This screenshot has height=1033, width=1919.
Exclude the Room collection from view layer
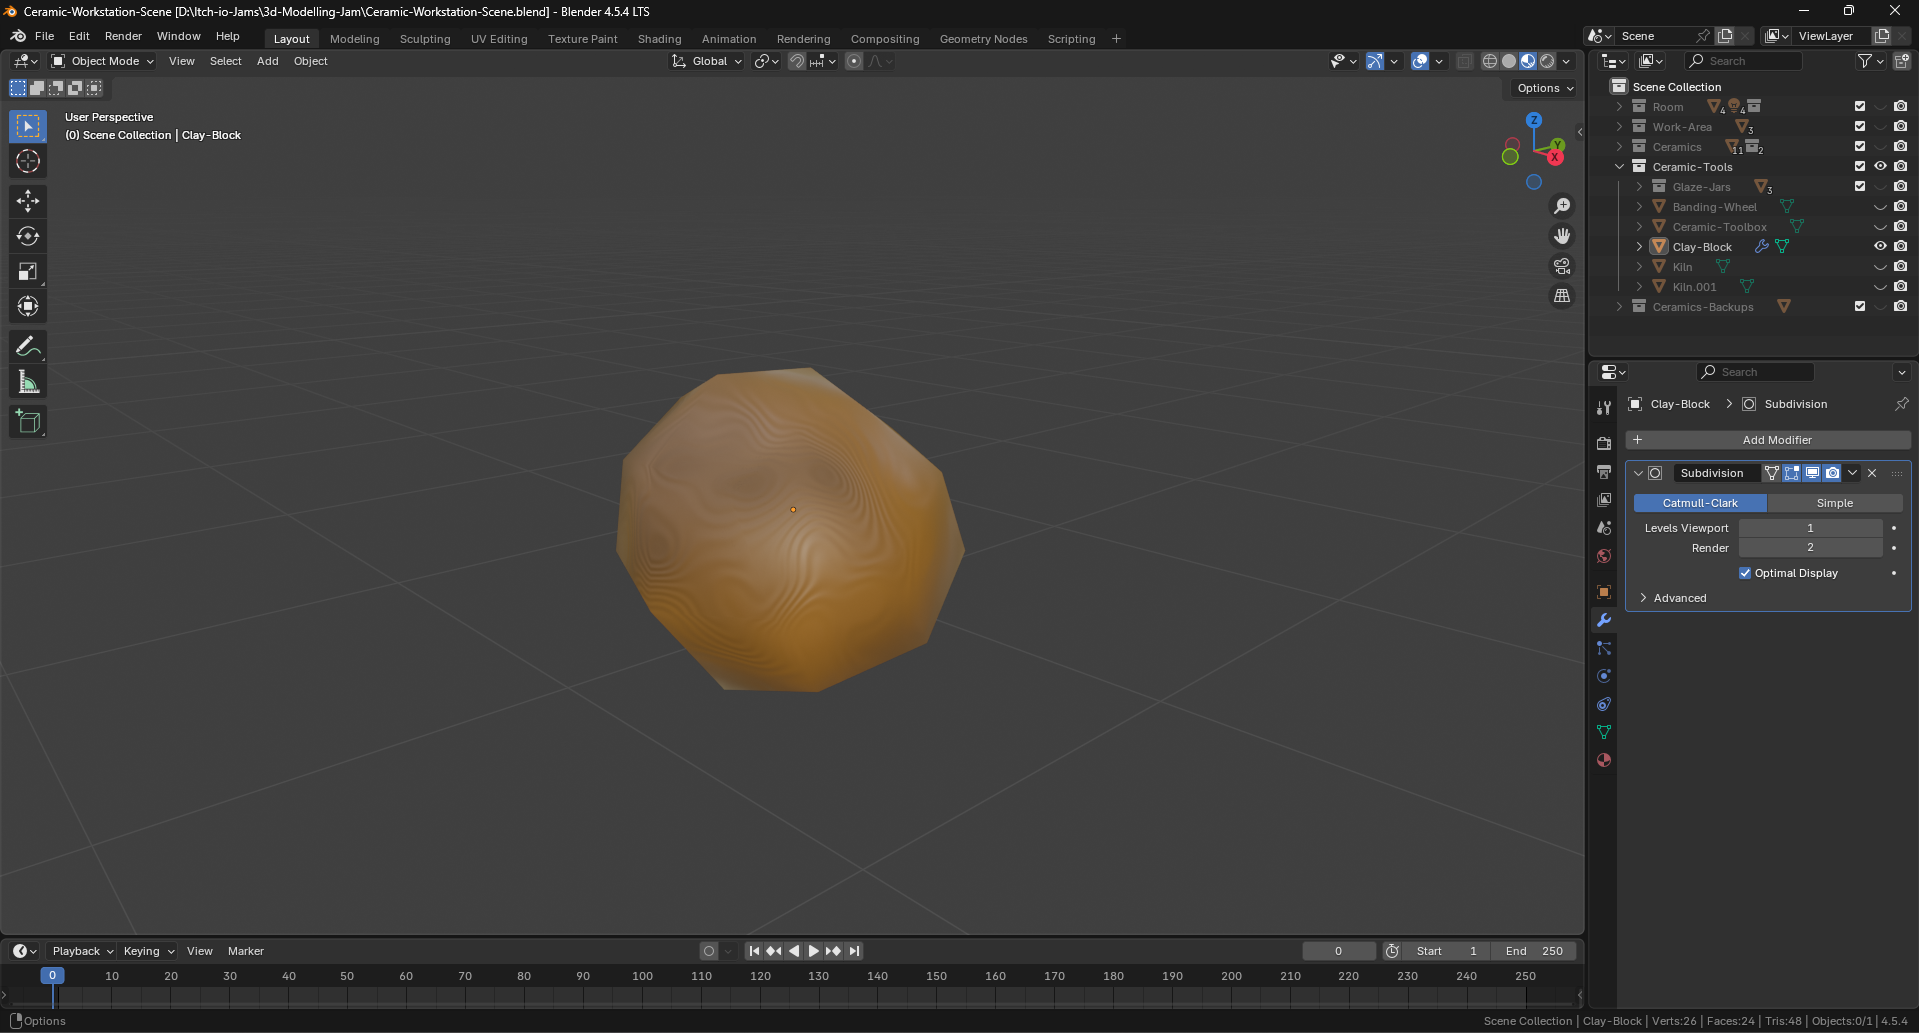(x=1860, y=107)
